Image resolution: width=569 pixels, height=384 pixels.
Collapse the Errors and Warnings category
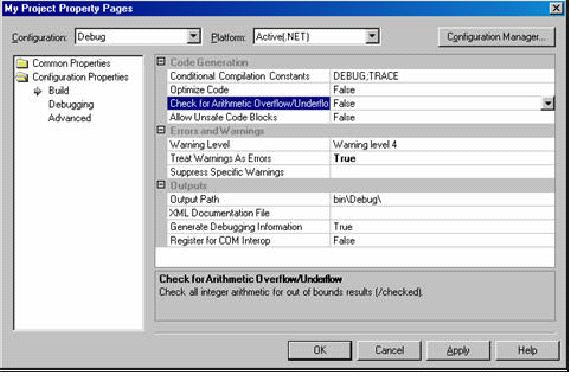pyautogui.click(x=161, y=130)
